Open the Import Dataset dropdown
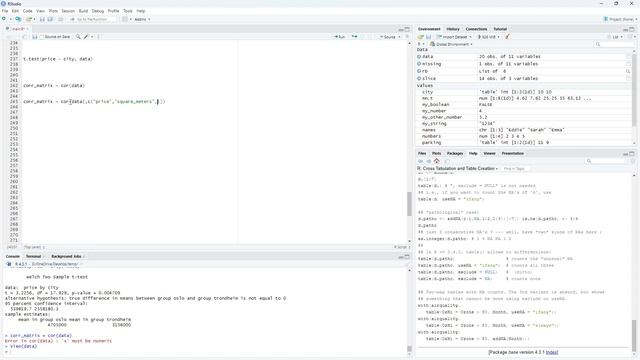 (x=455, y=37)
